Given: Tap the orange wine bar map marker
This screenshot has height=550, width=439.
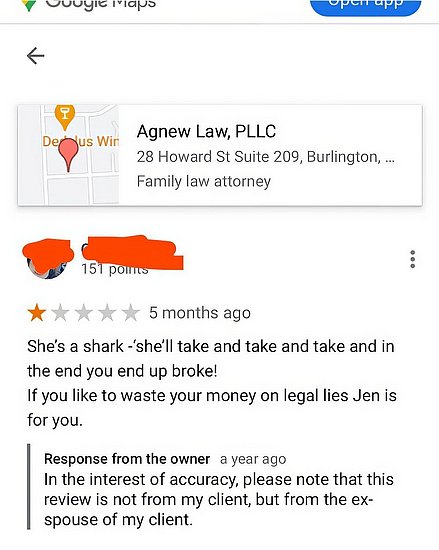Looking at the screenshot, I should click(65, 117).
